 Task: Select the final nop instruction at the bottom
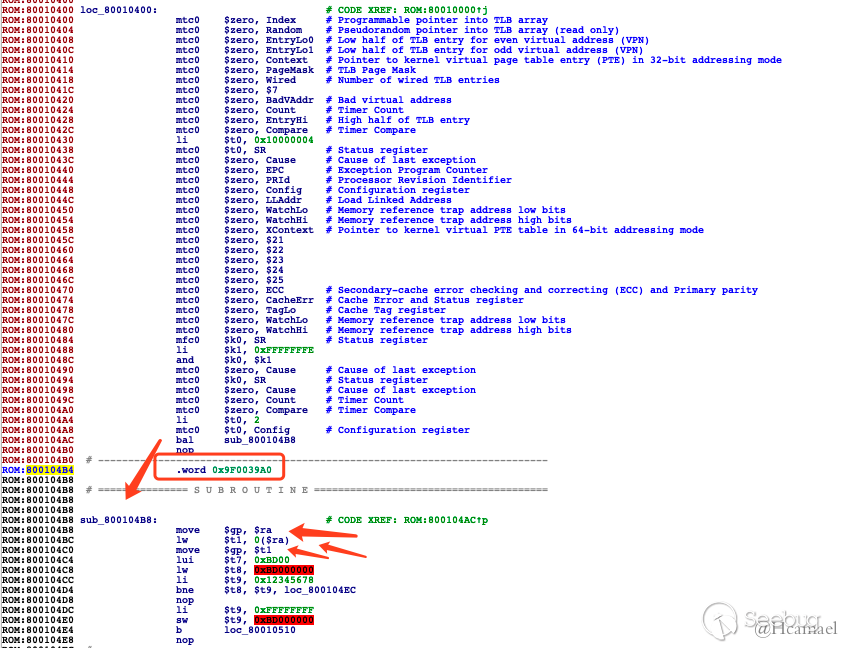185,640
